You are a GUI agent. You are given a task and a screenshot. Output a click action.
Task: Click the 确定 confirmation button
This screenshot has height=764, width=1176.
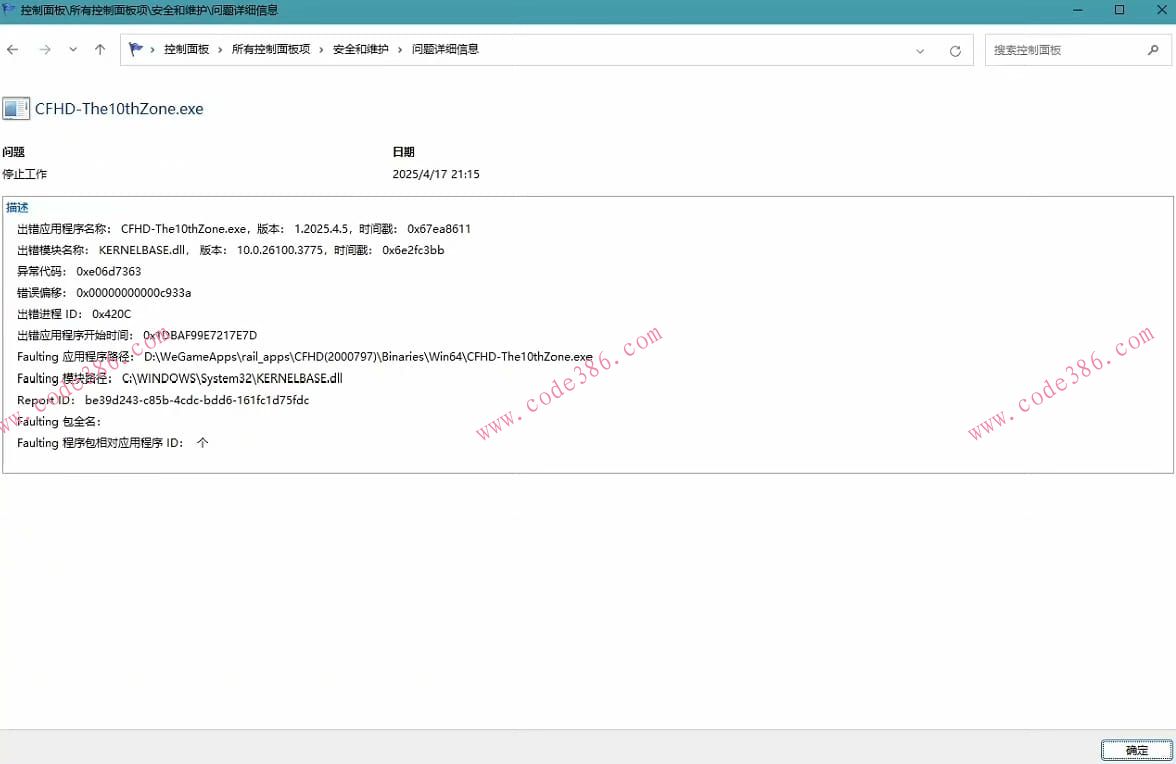(x=1135, y=750)
